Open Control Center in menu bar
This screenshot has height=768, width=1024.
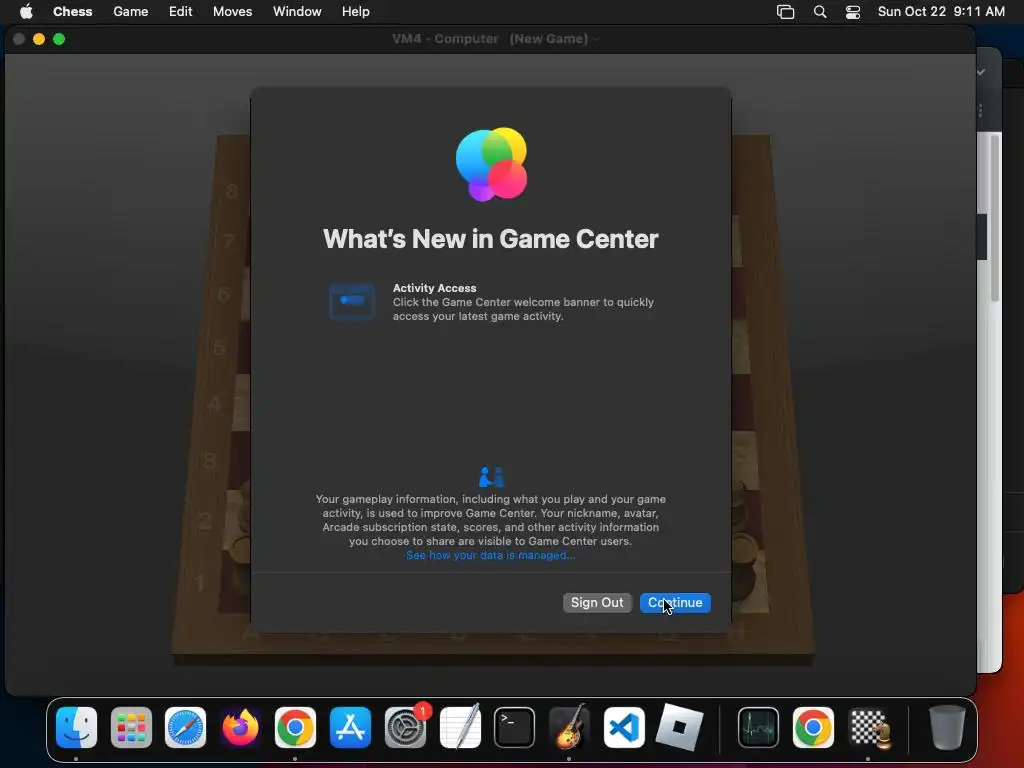[853, 12]
